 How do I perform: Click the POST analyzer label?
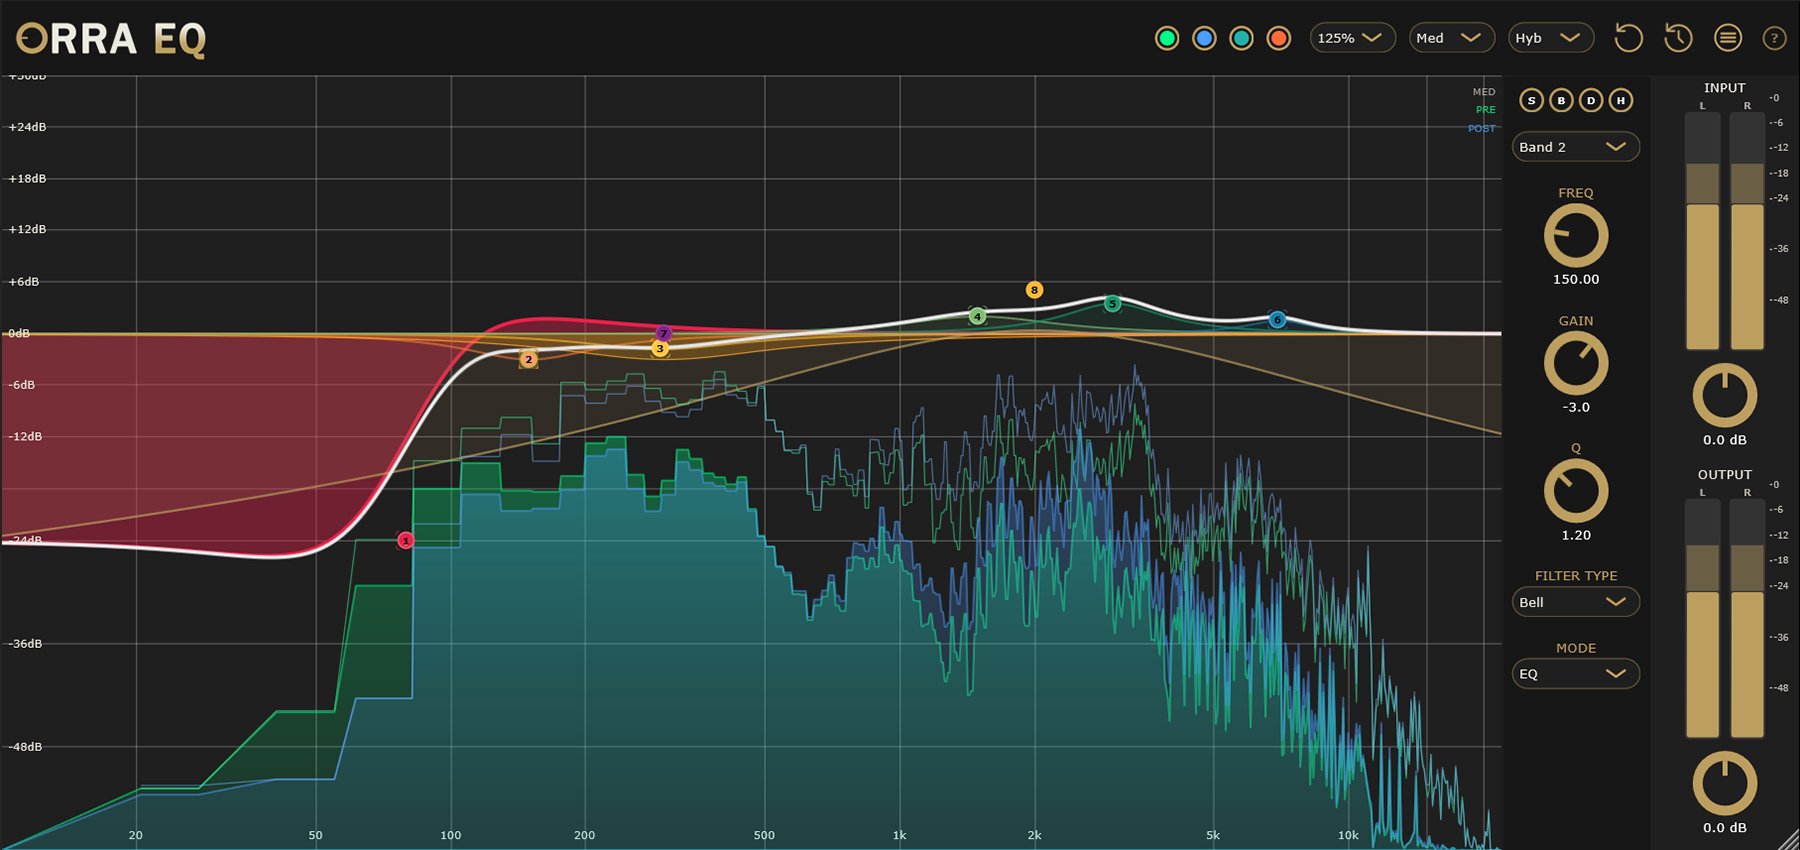point(1482,129)
